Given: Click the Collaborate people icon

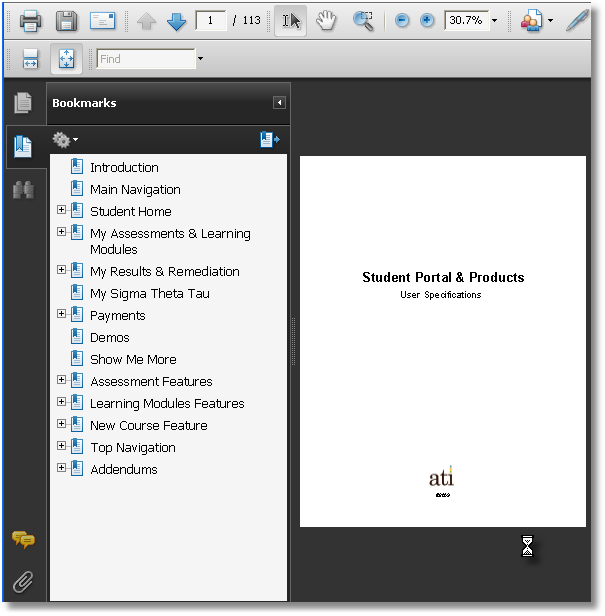Looking at the screenshot, I should pyautogui.click(x=532, y=21).
